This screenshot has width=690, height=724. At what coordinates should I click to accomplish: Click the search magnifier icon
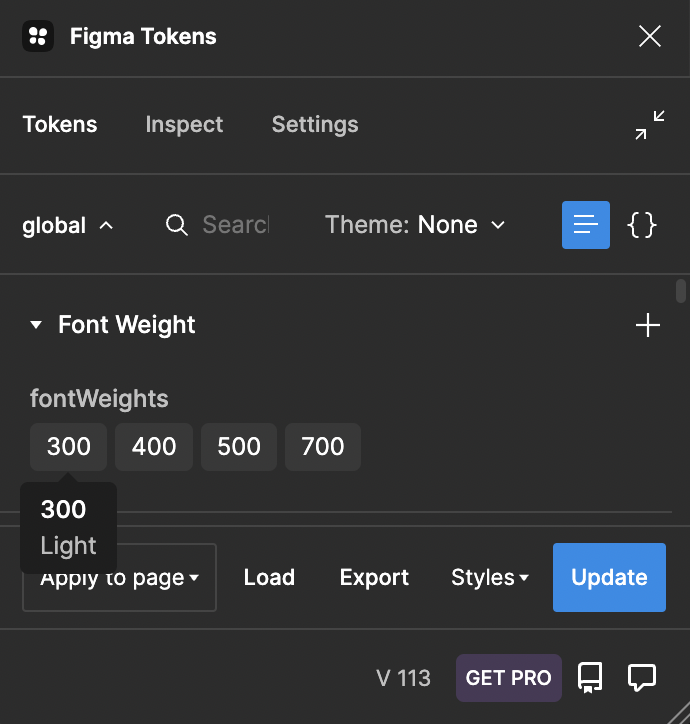click(x=176, y=225)
